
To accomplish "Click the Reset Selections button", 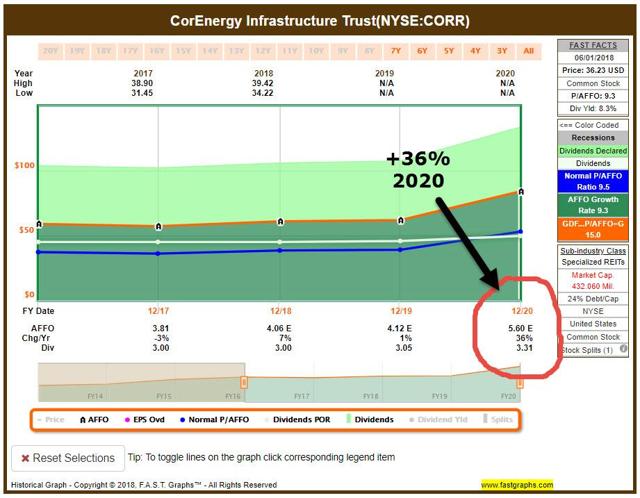I will 68,458.
